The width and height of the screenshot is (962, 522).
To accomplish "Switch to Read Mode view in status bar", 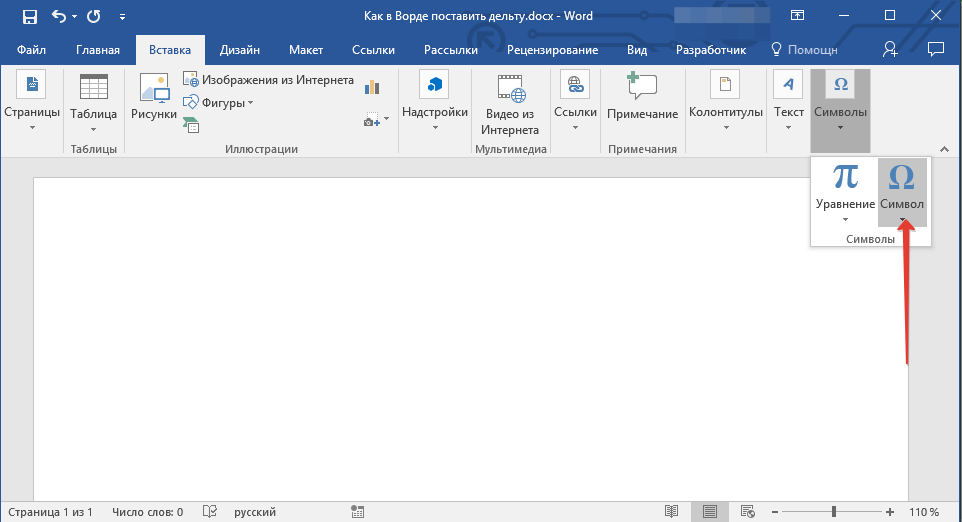I will (x=671, y=512).
